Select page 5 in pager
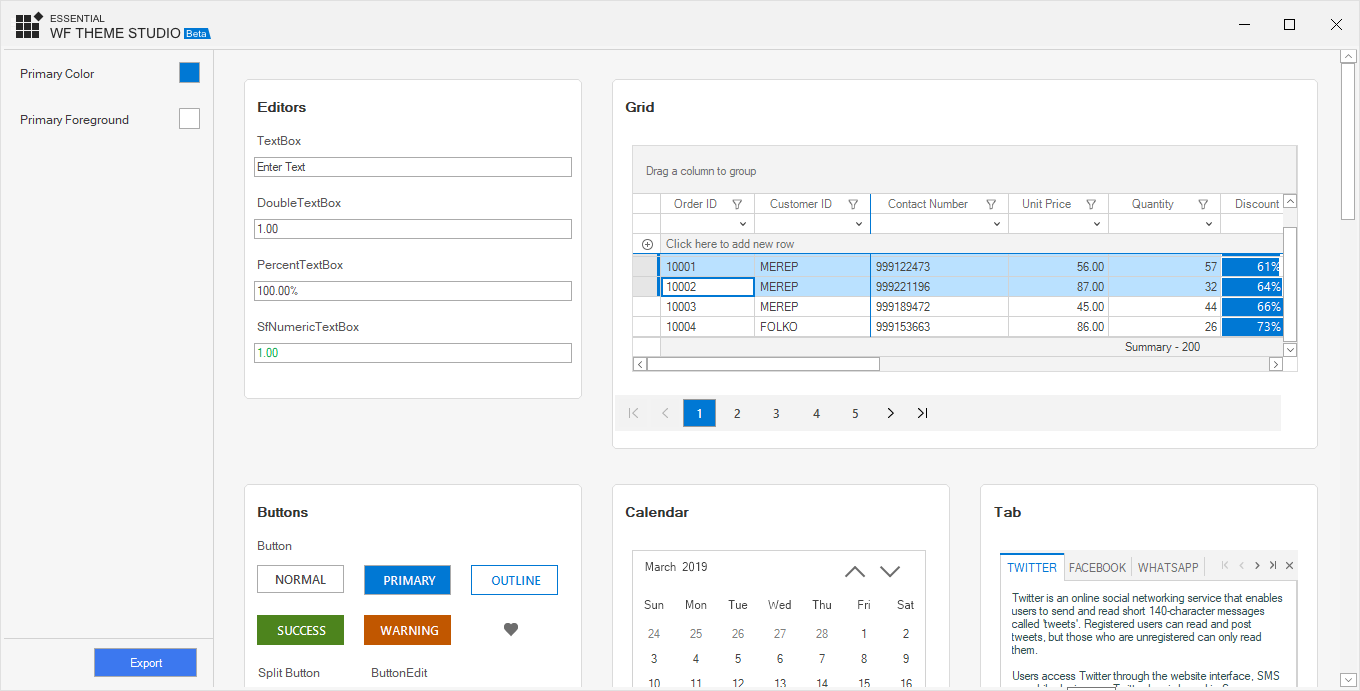The width and height of the screenshot is (1360, 691). pyautogui.click(x=855, y=413)
